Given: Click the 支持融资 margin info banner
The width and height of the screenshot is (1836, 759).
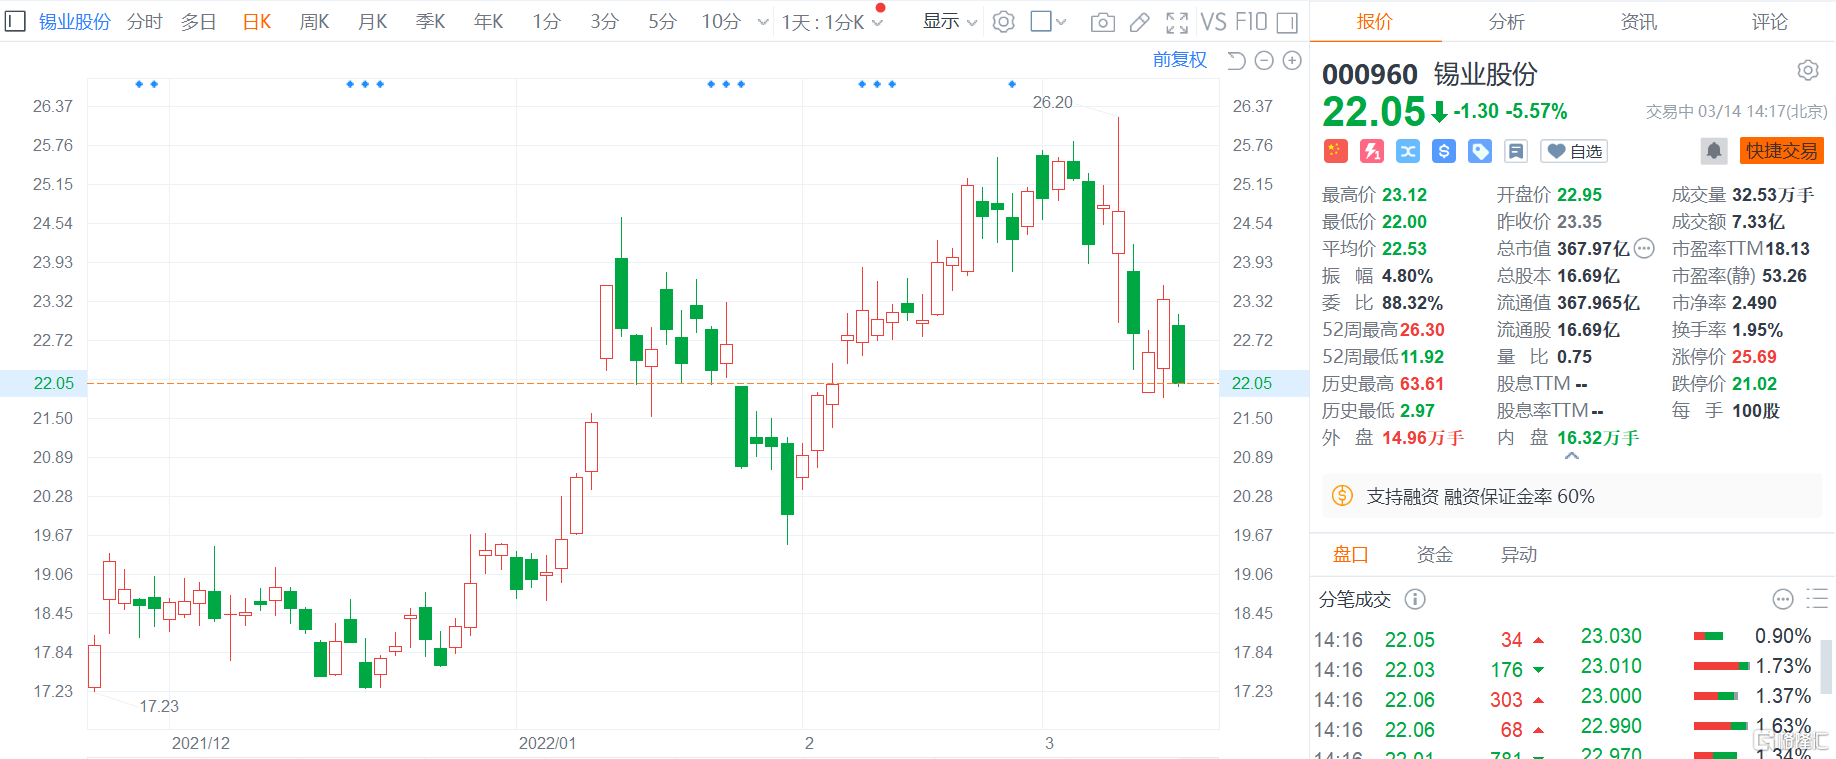Looking at the screenshot, I should [1572, 496].
